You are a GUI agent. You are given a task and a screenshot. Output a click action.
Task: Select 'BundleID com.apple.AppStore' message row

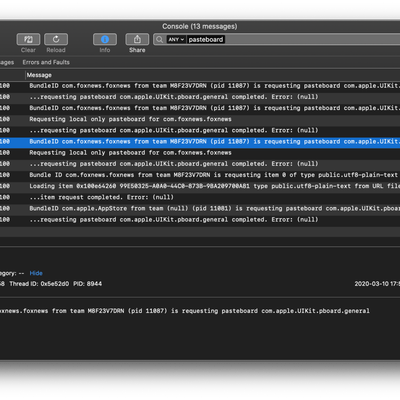click(x=200, y=209)
